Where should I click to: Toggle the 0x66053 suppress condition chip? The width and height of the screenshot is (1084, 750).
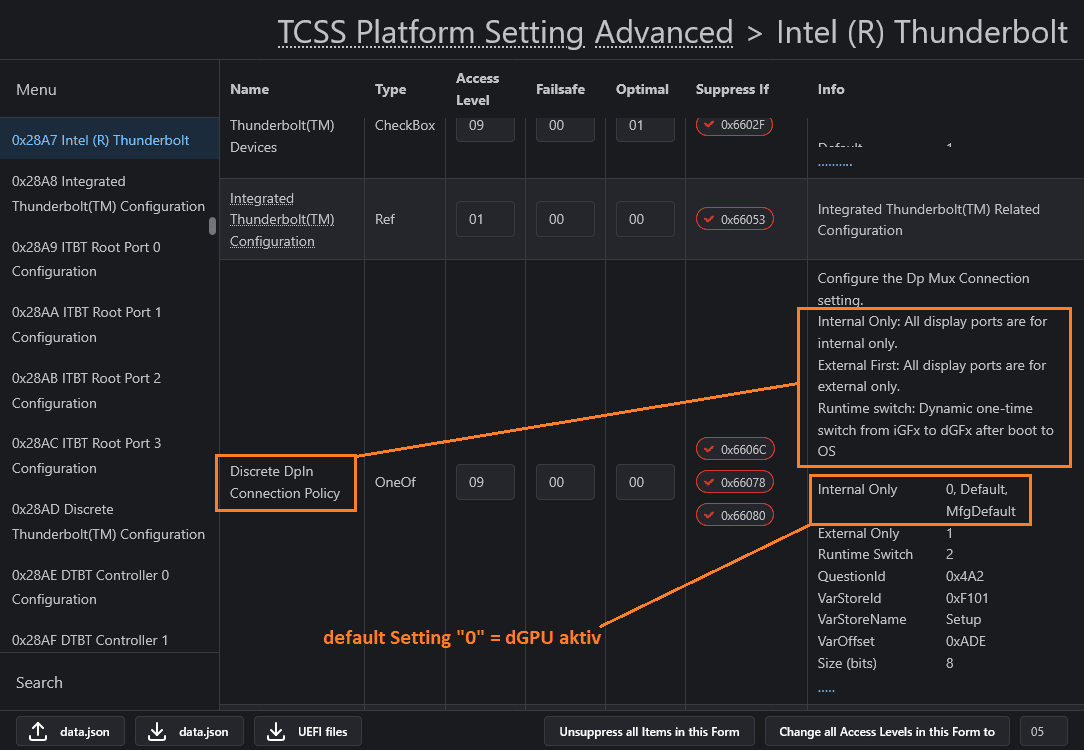[735, 219]
